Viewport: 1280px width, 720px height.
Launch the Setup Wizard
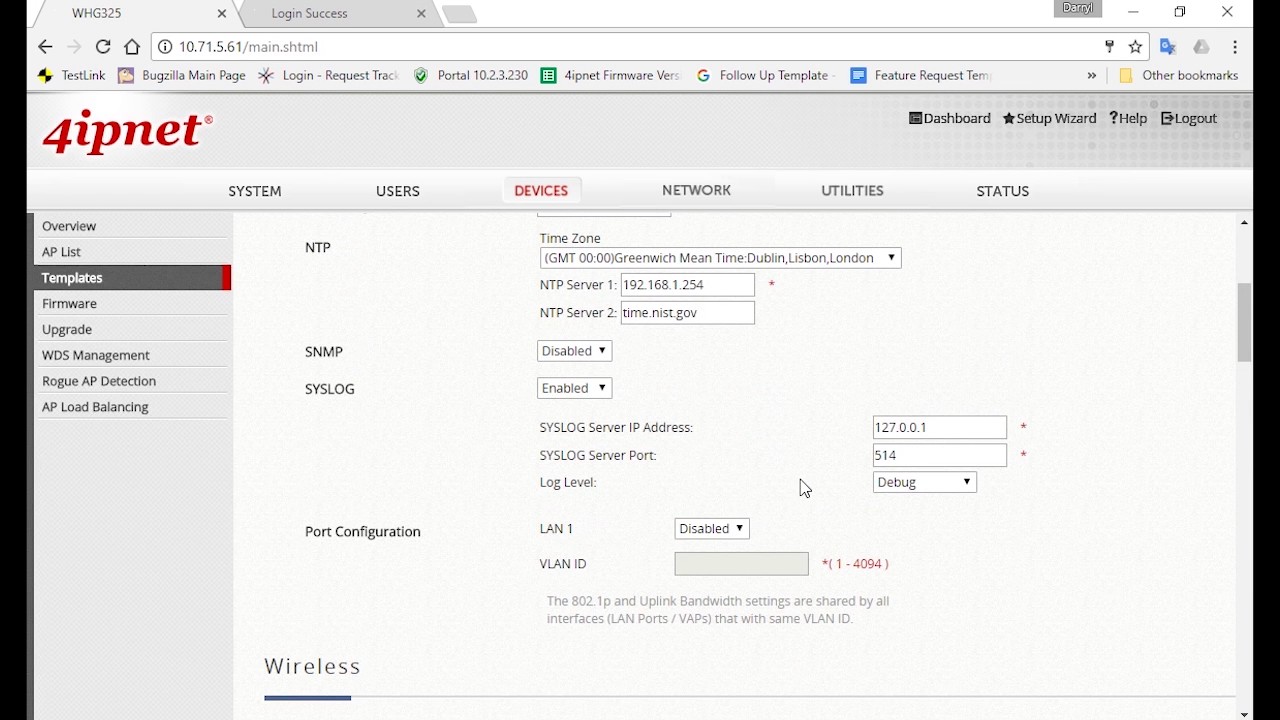1049,118
